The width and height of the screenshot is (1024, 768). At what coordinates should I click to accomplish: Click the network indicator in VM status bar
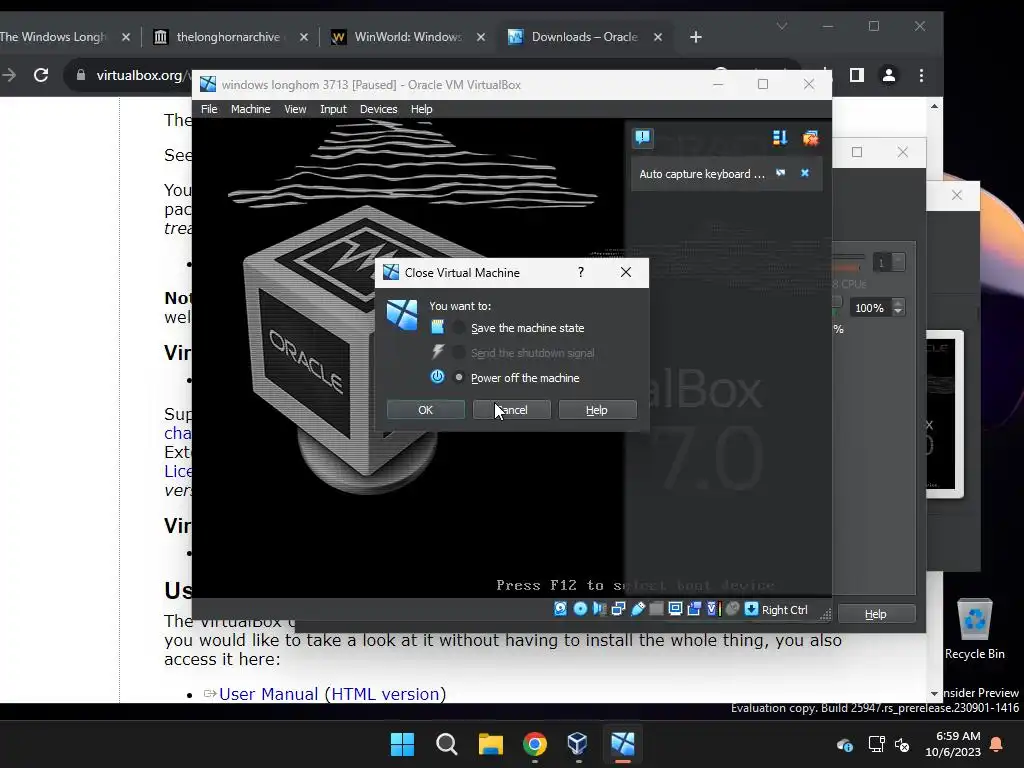pyautogui.click(x=618, y=609)
